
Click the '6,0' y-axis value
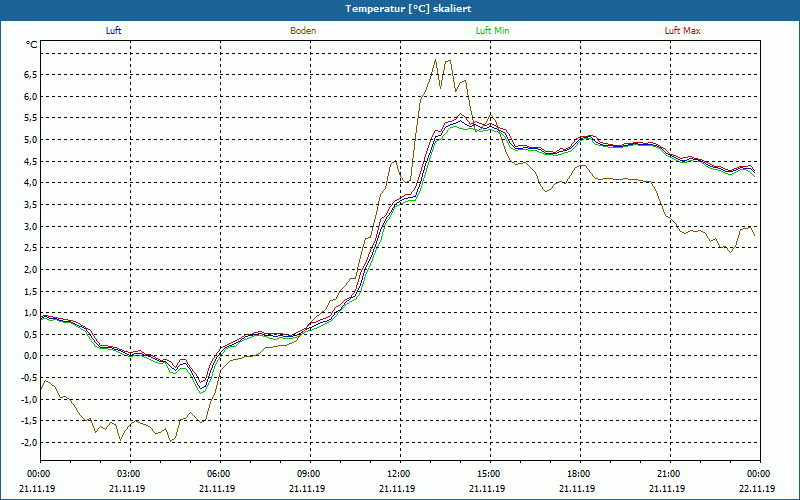30,96
